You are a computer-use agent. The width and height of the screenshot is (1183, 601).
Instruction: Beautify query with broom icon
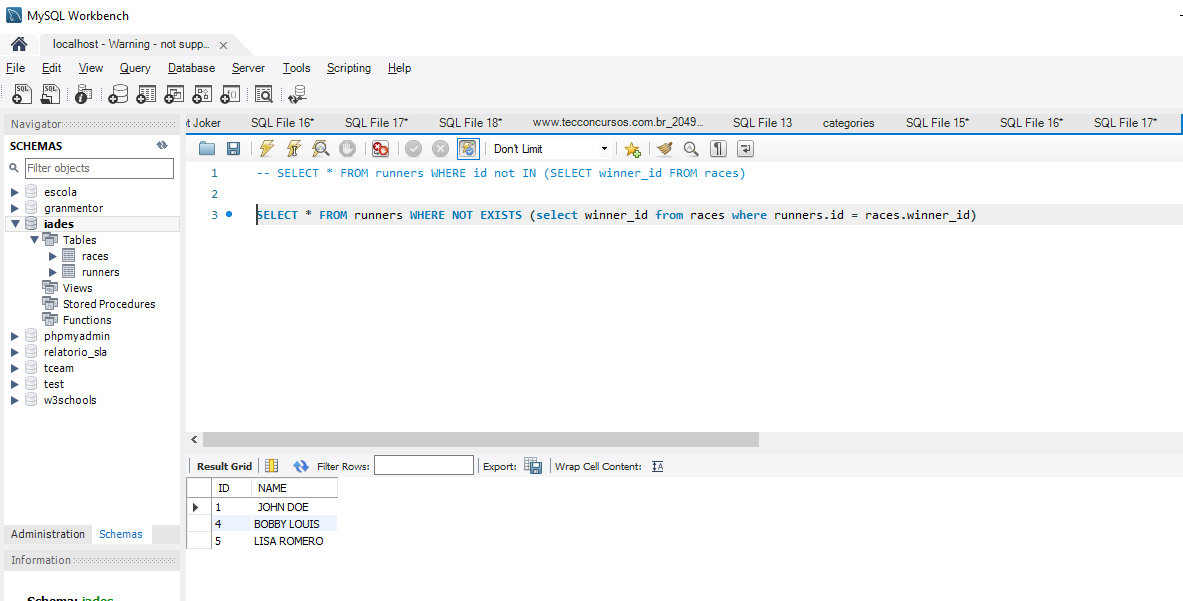664,149
